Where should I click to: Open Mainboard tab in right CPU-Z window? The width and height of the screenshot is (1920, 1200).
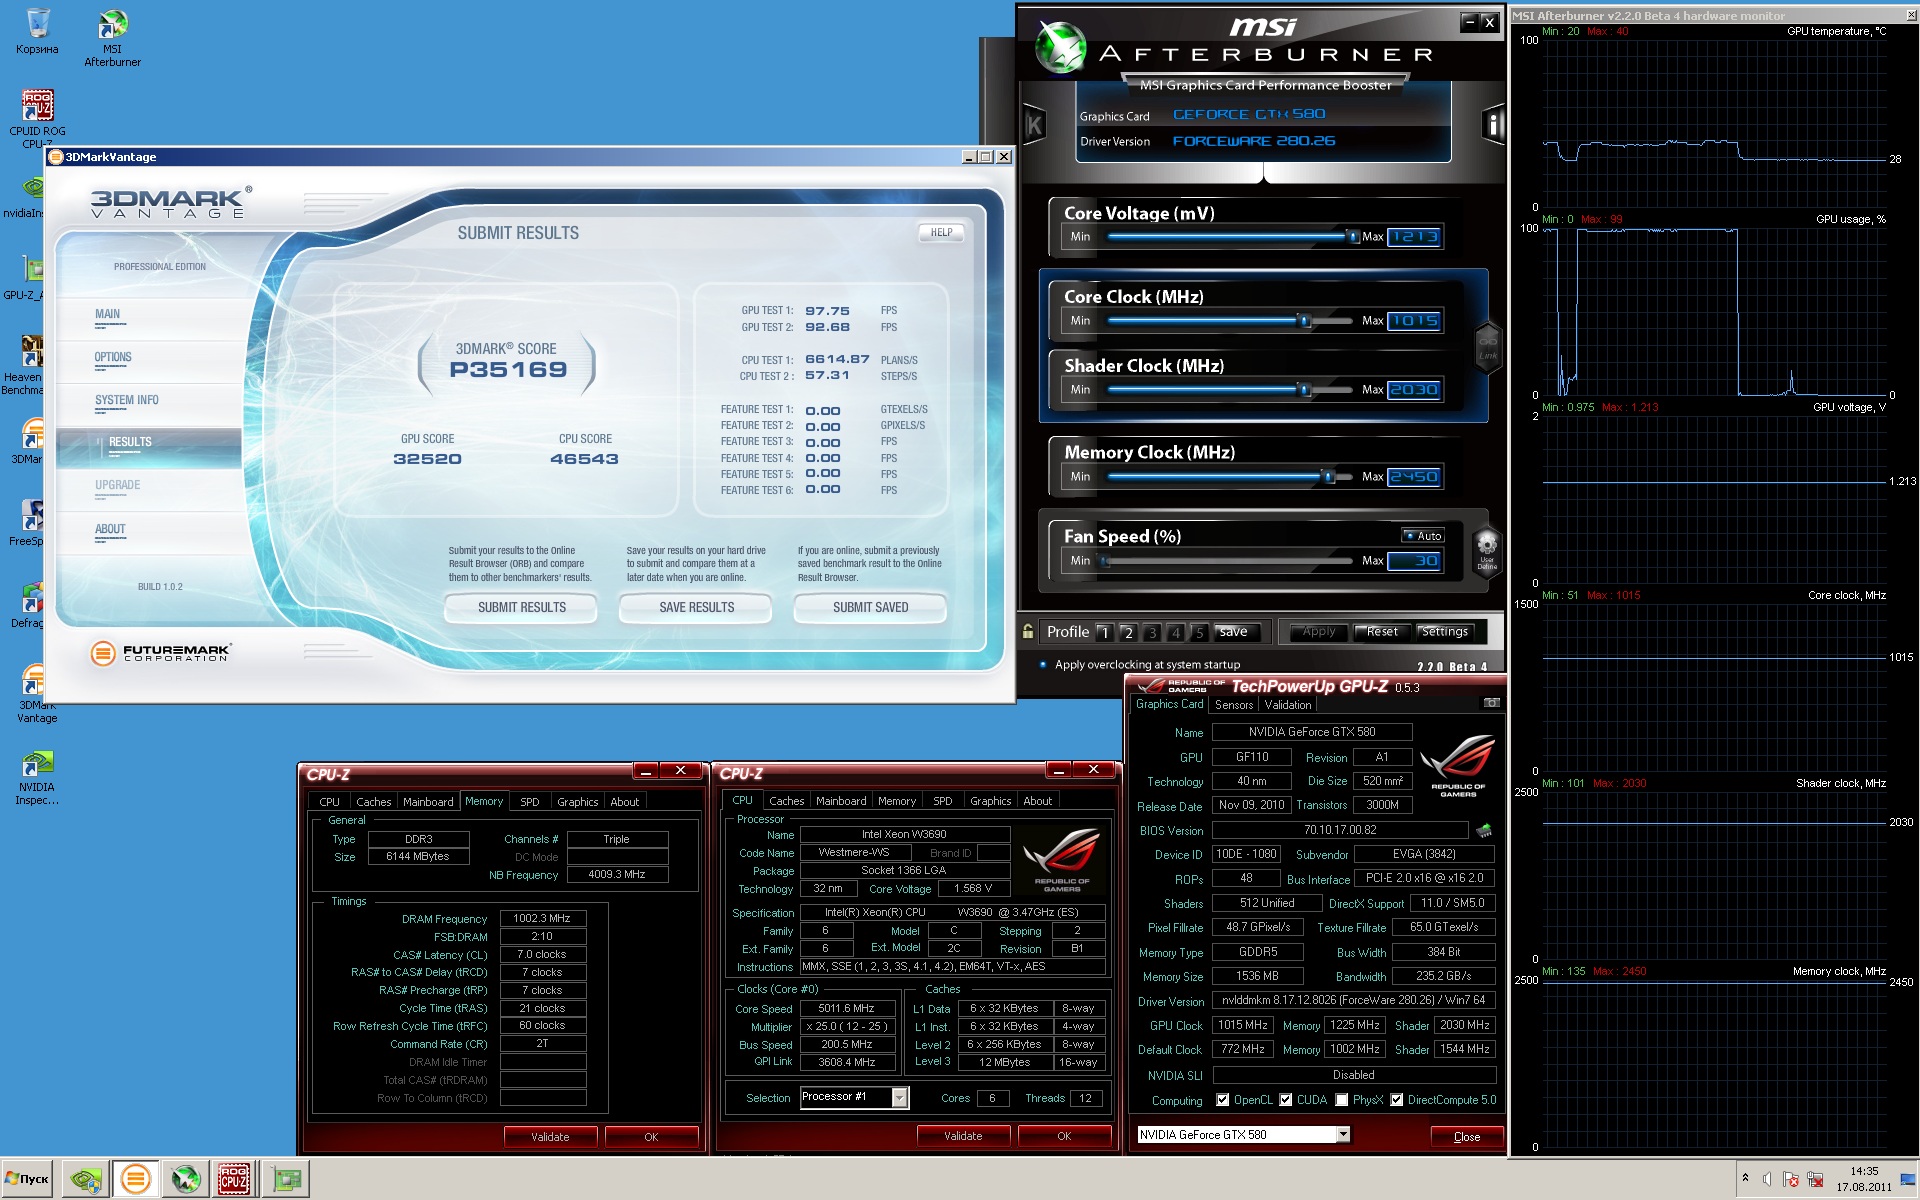[x=841, y=801]
